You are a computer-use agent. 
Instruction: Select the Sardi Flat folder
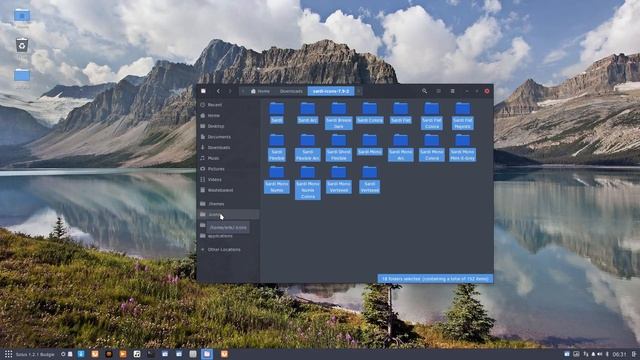pos(400,113)
